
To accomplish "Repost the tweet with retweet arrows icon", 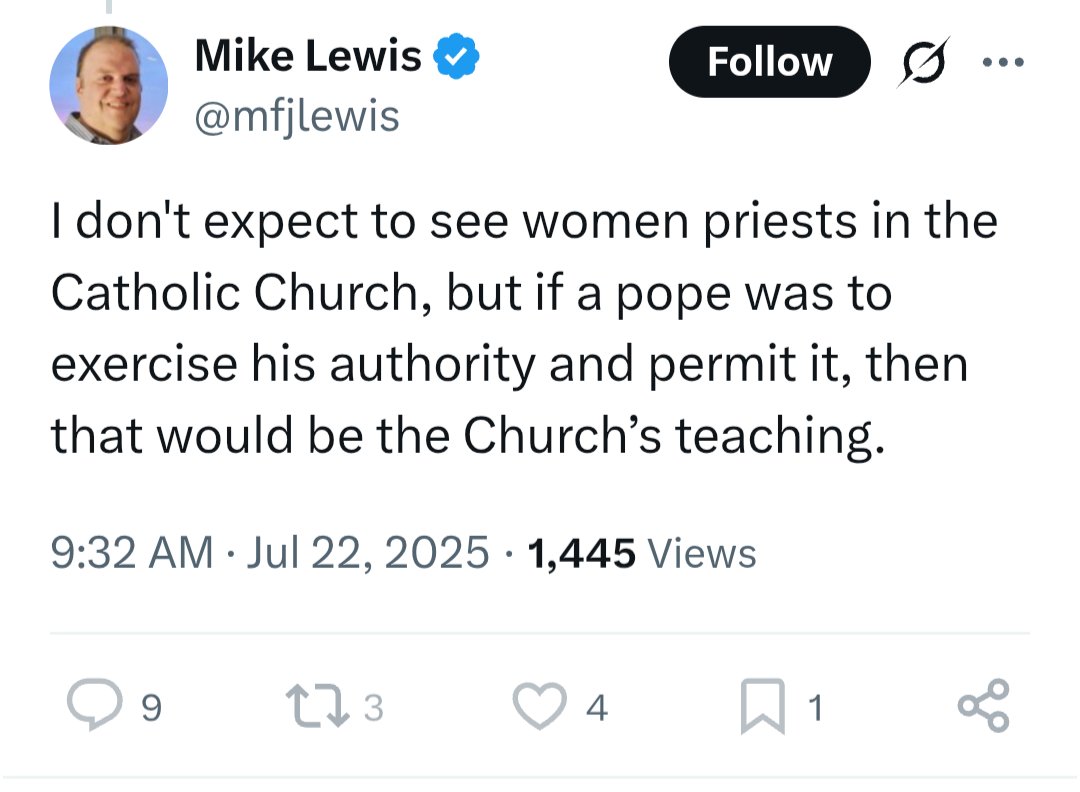I will (x=318, y=706).
